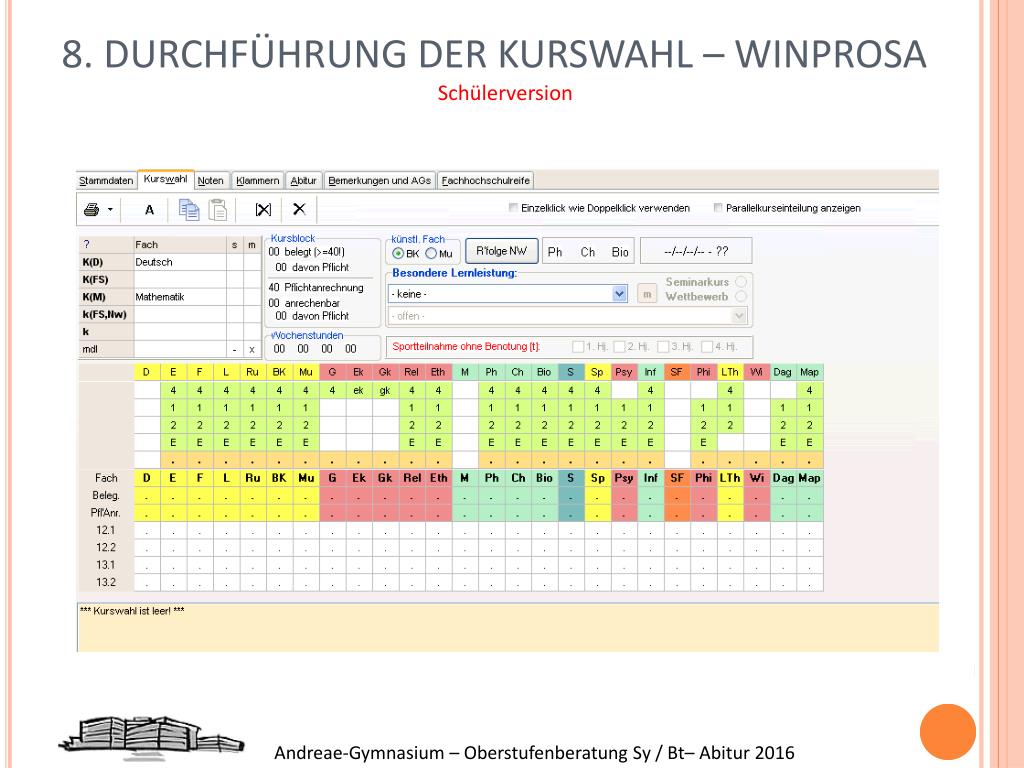Click the 'gk' cell under Gk column
1024x768 pixels.
pyautogui.click(x=385, y=391)
